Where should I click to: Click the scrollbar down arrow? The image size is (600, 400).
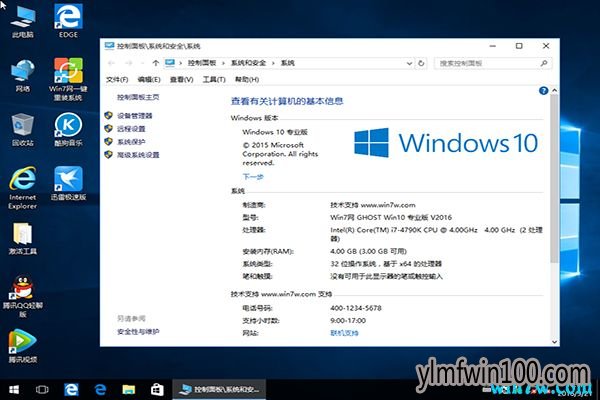(554, 342)
